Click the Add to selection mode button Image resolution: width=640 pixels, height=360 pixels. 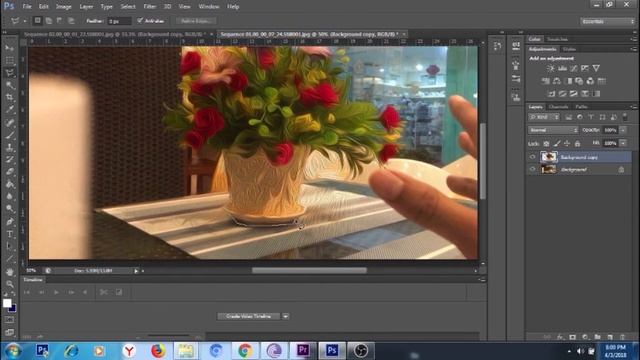(x=49, y=20)
